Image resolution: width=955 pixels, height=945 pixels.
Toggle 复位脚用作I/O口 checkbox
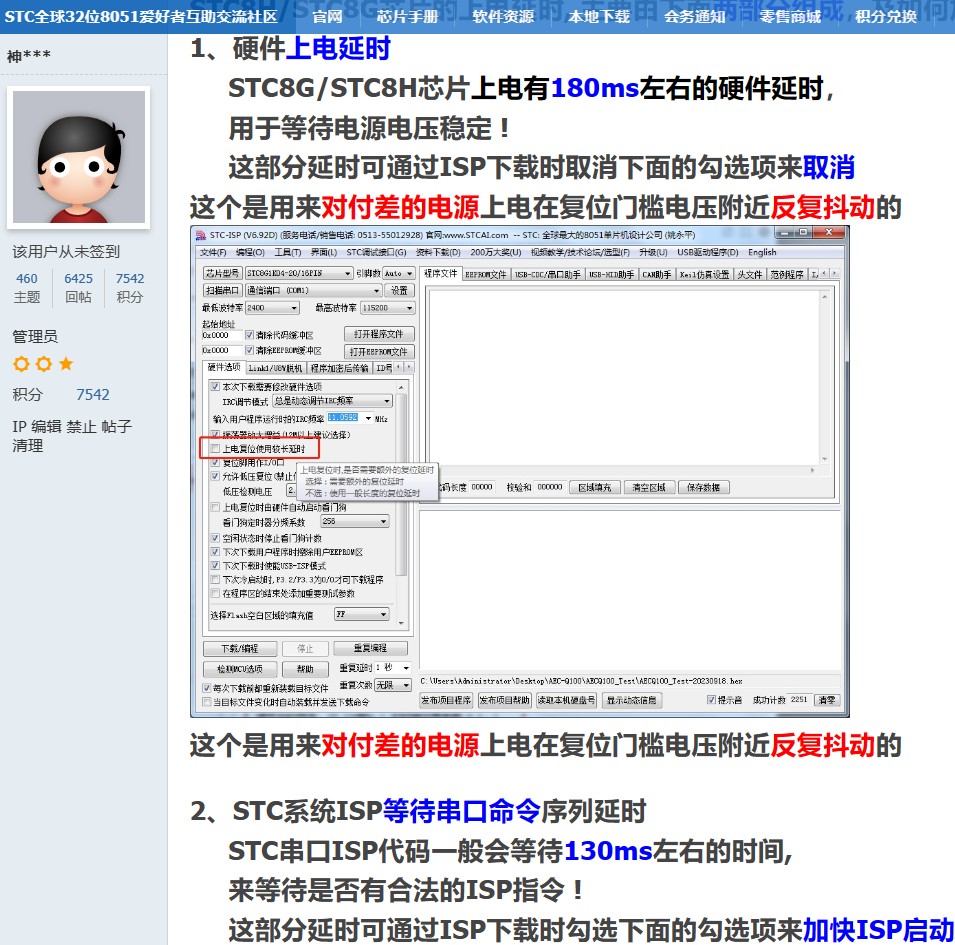tap(215, 462)
